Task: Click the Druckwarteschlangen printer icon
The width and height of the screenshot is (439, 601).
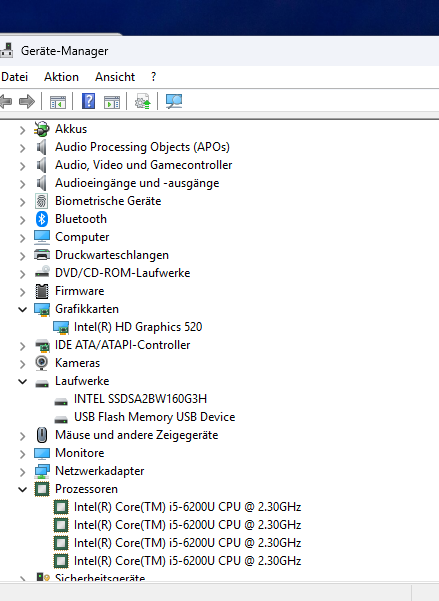Action: 41,255
